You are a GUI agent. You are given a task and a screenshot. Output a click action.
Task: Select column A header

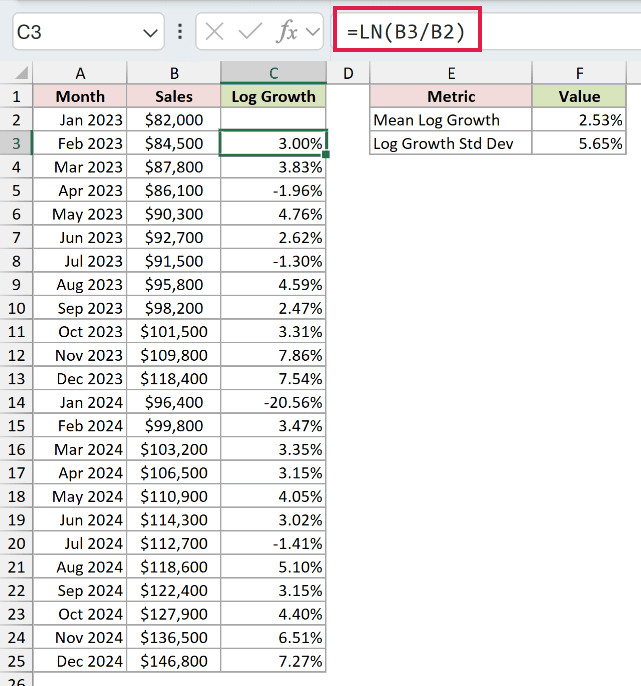(80, 73)
